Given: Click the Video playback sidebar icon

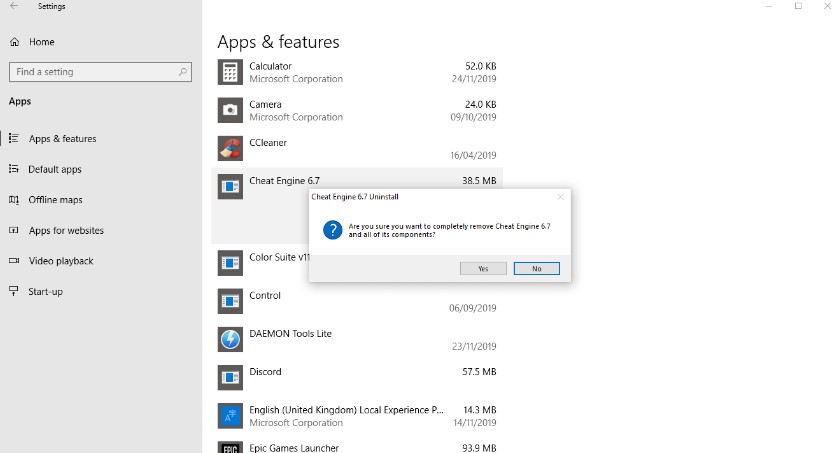Looking at the screenshot, I should click(x=14, y=260).
